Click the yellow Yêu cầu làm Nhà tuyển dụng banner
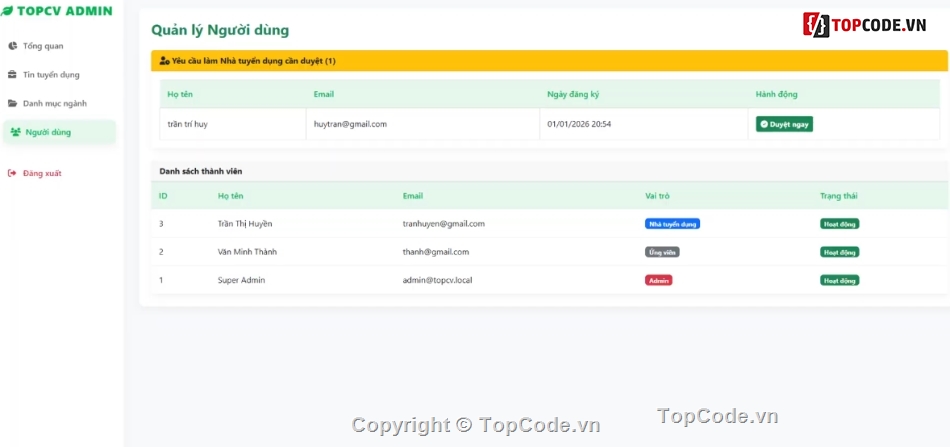This screenshot has width=950, height=447. pos(549,61)
